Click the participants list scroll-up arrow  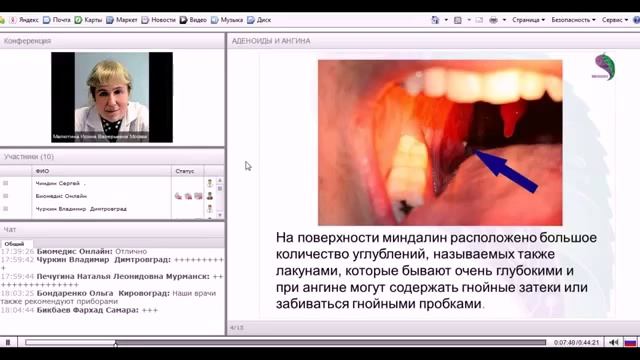(220, 180)
